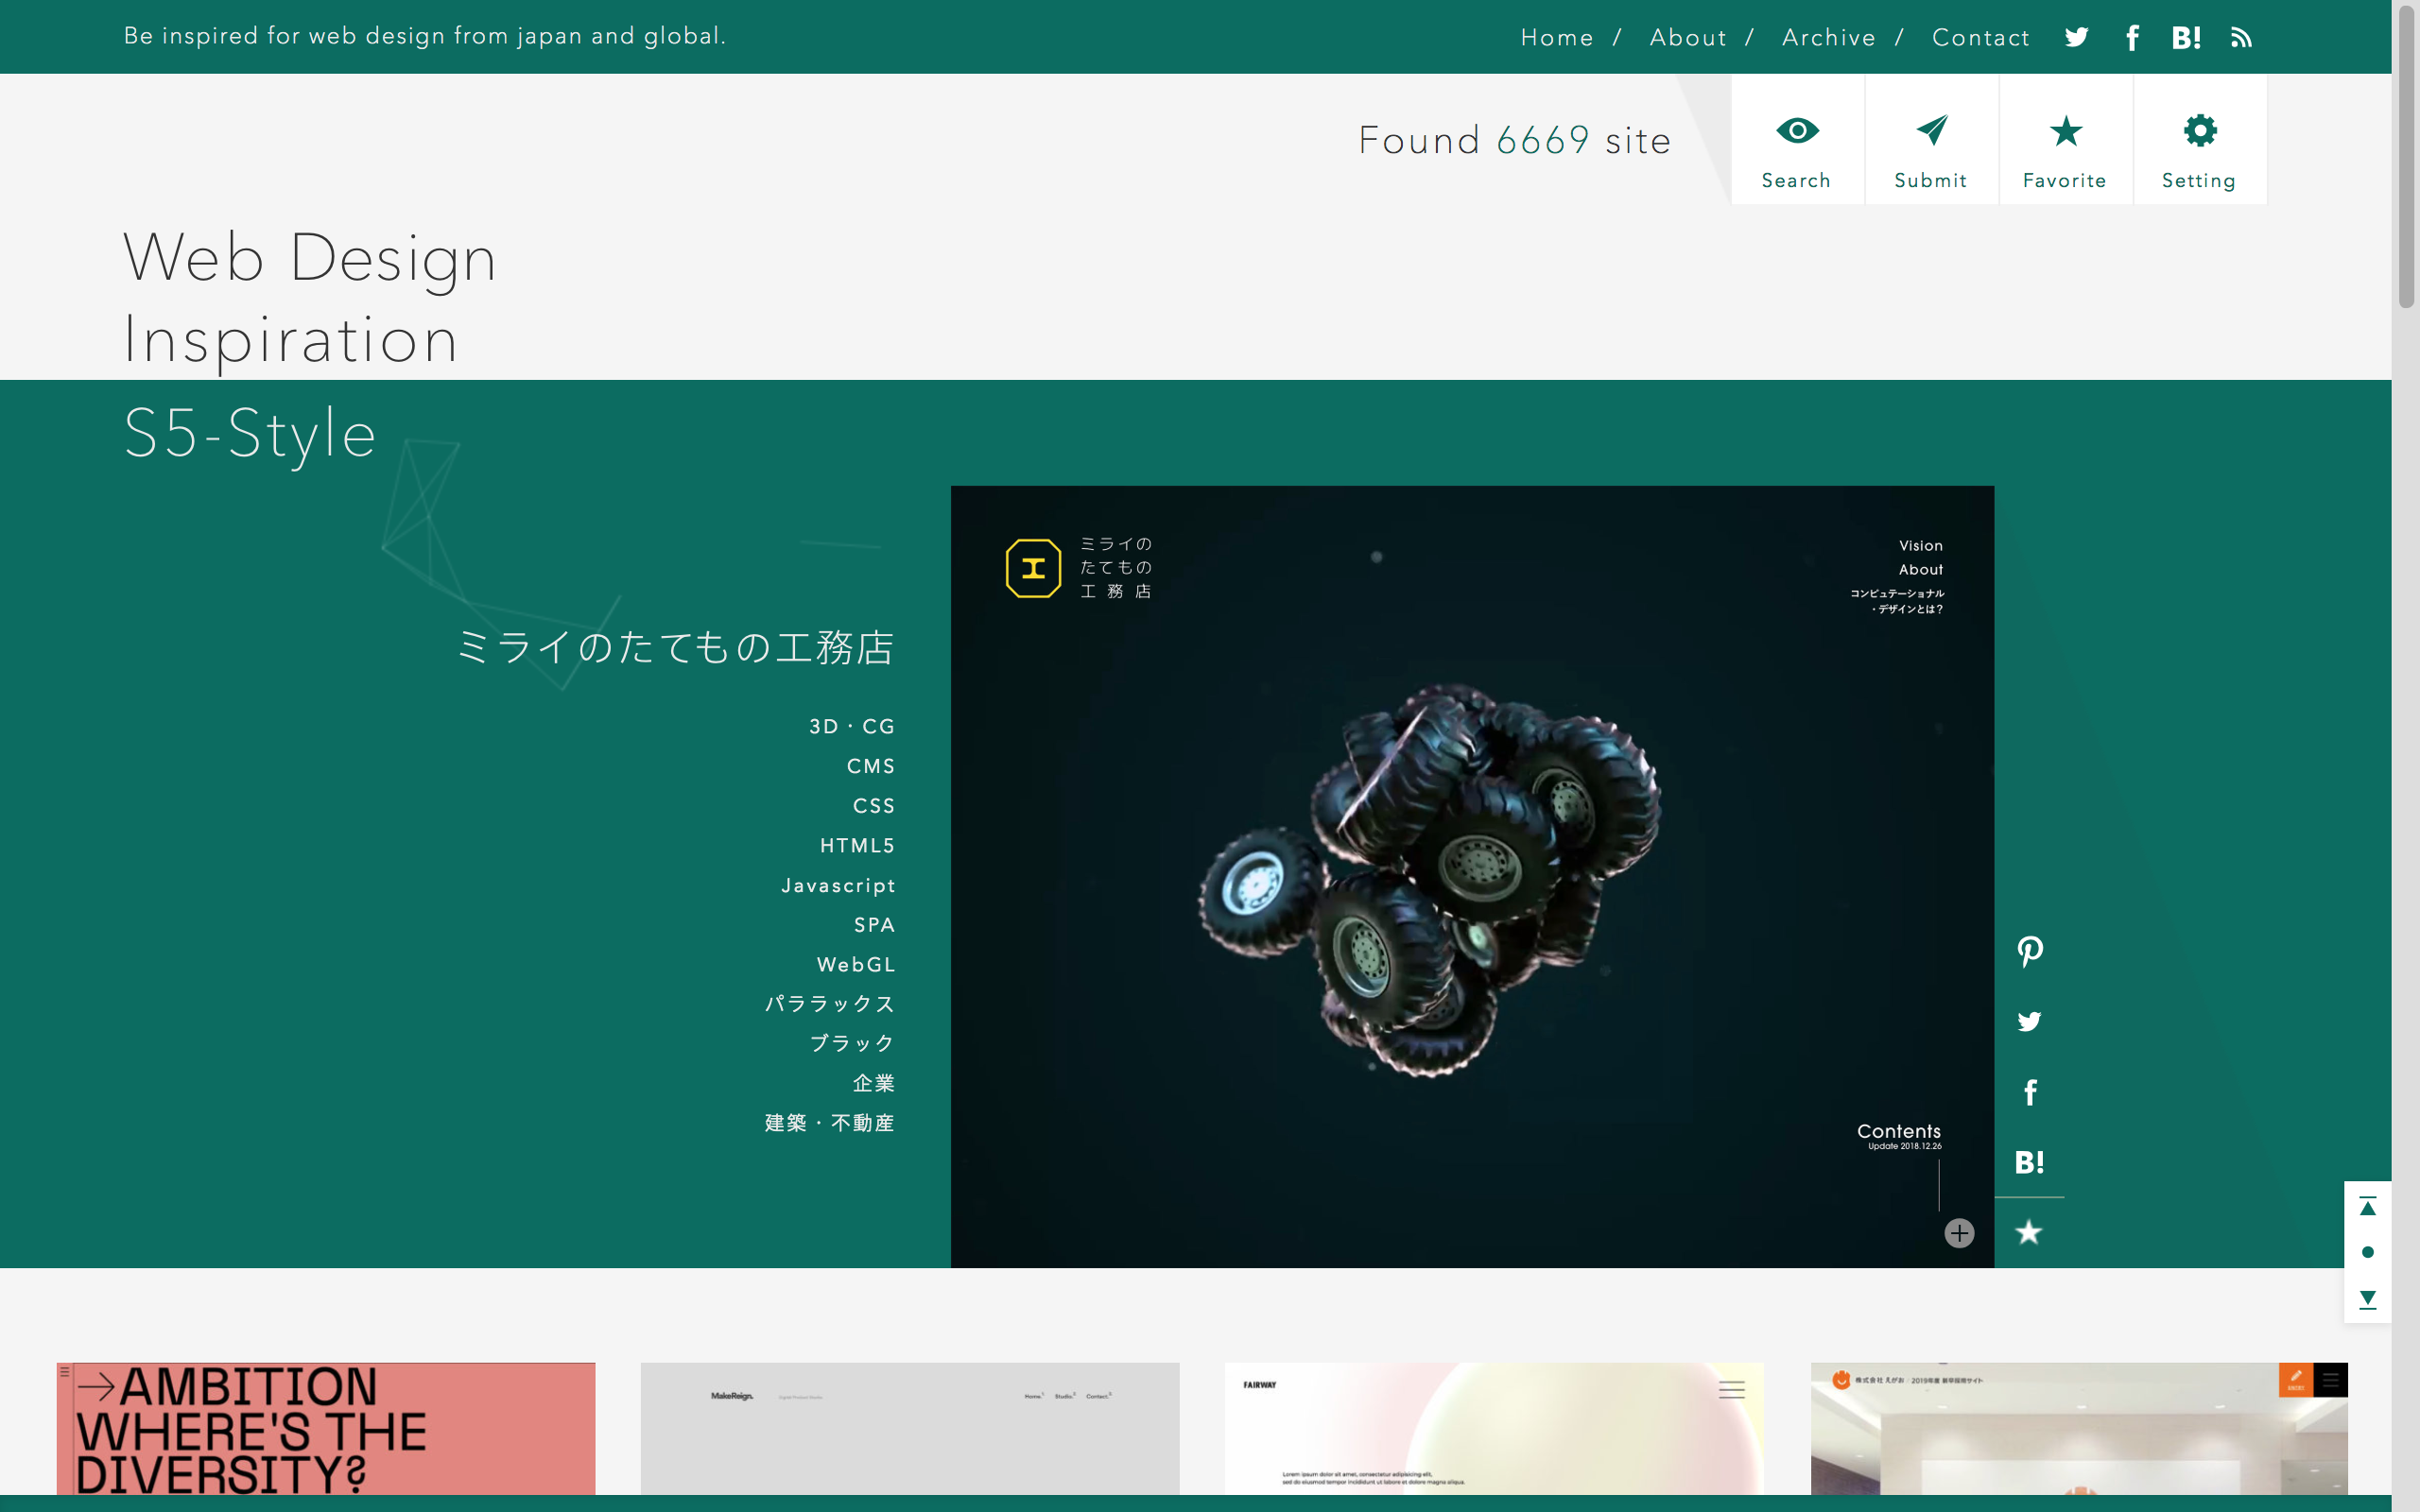Select the CSS tag
The height and width of the screenshot is (1512, 2420).
[874, 806]
